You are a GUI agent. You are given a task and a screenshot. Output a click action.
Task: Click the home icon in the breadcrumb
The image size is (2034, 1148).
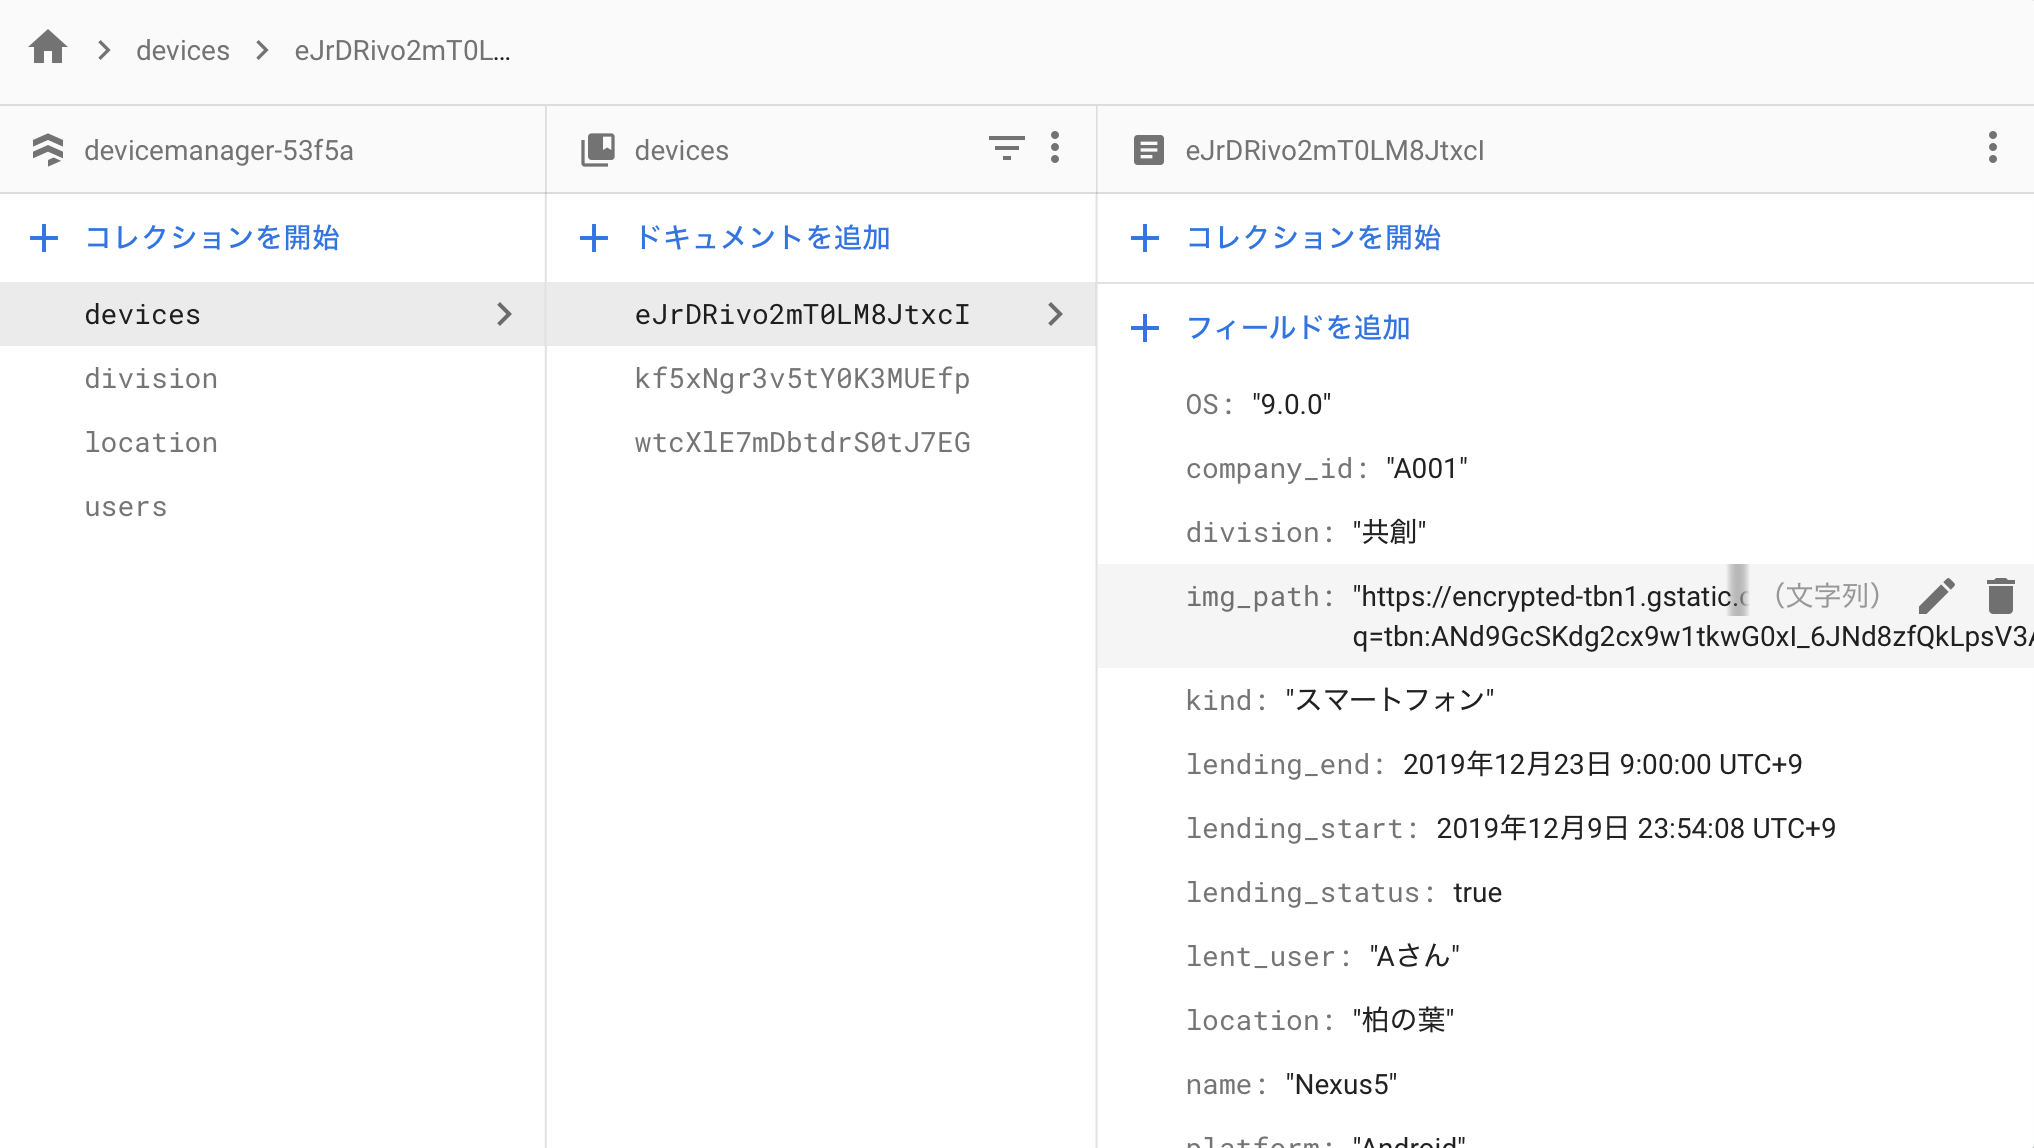tap(47, 48)
